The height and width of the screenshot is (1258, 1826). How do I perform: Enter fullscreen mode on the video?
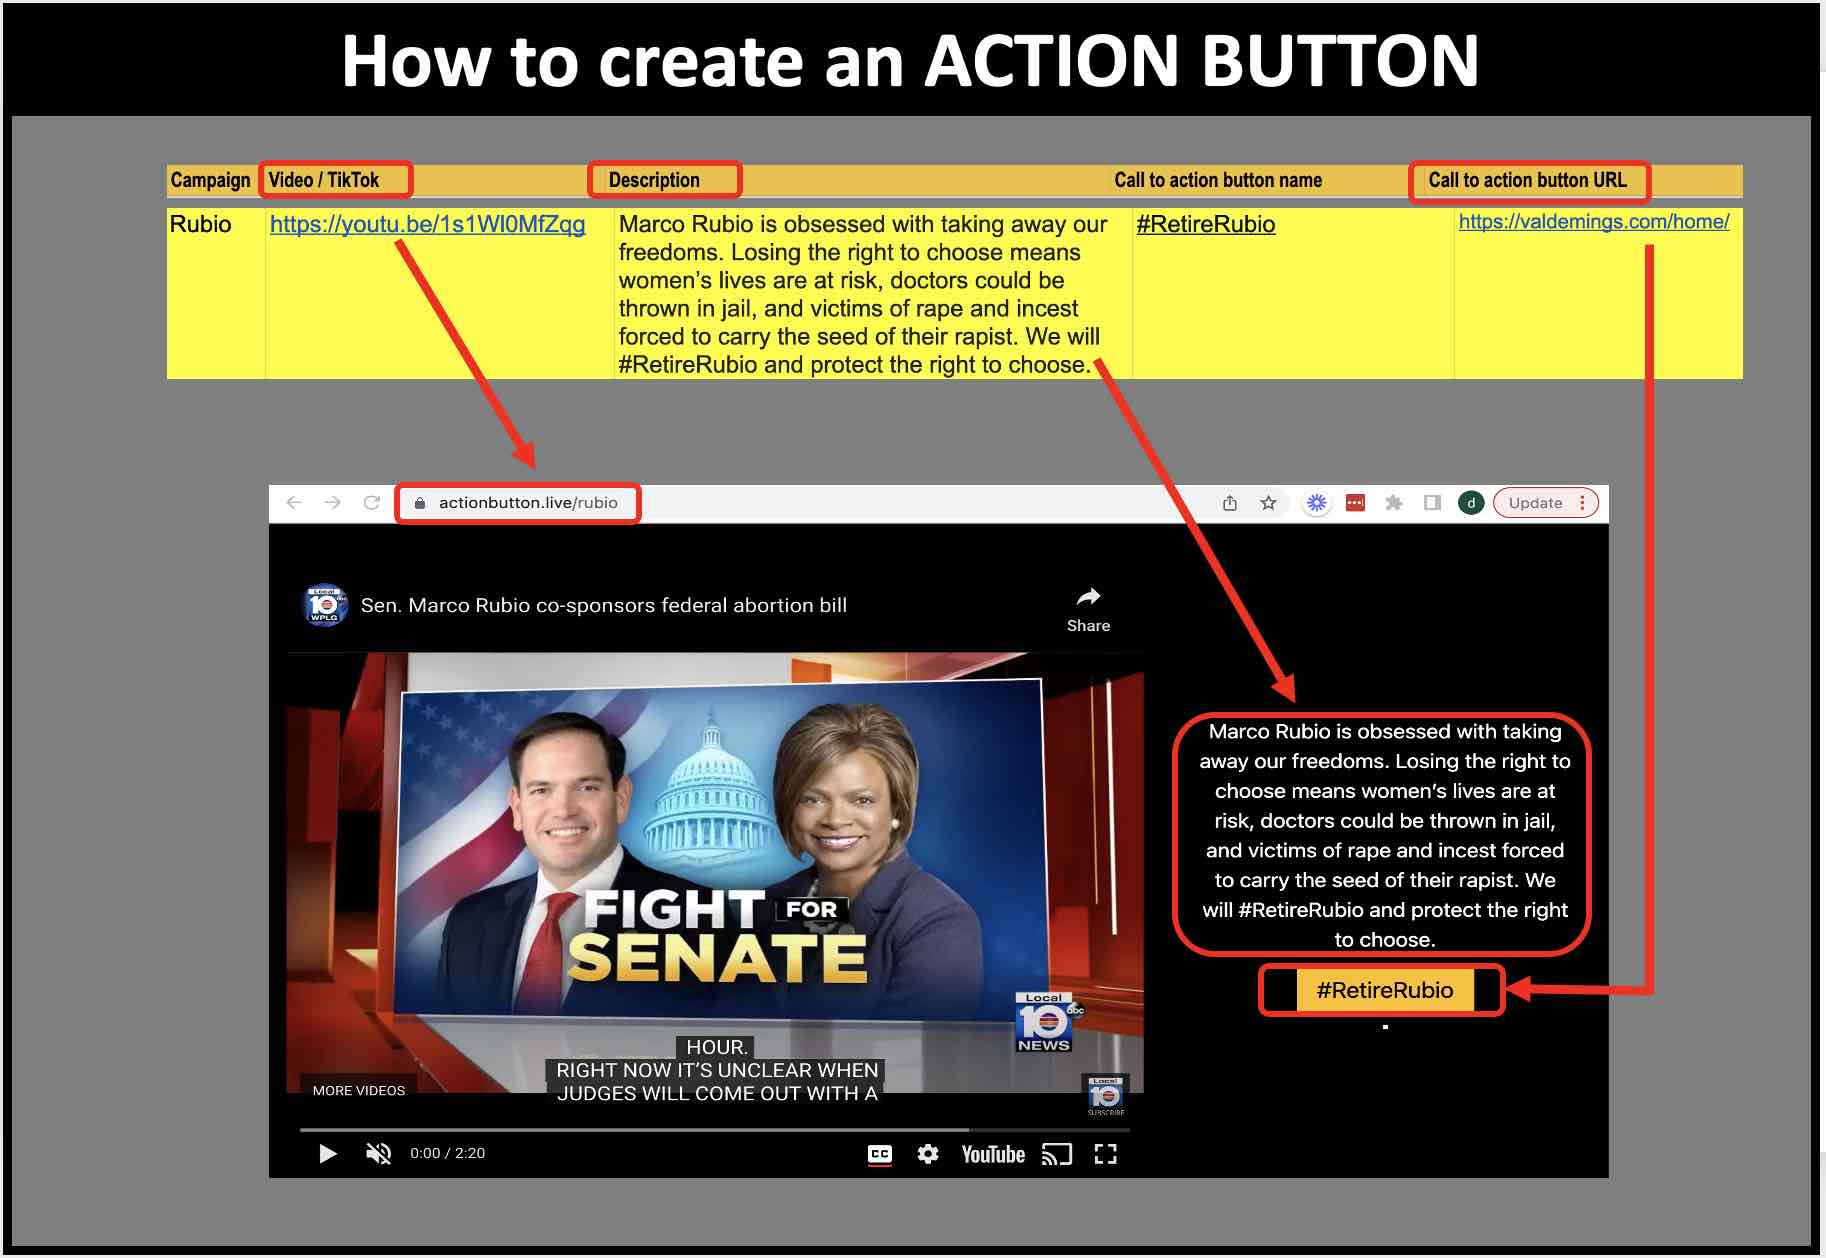coord(1105,1154)
